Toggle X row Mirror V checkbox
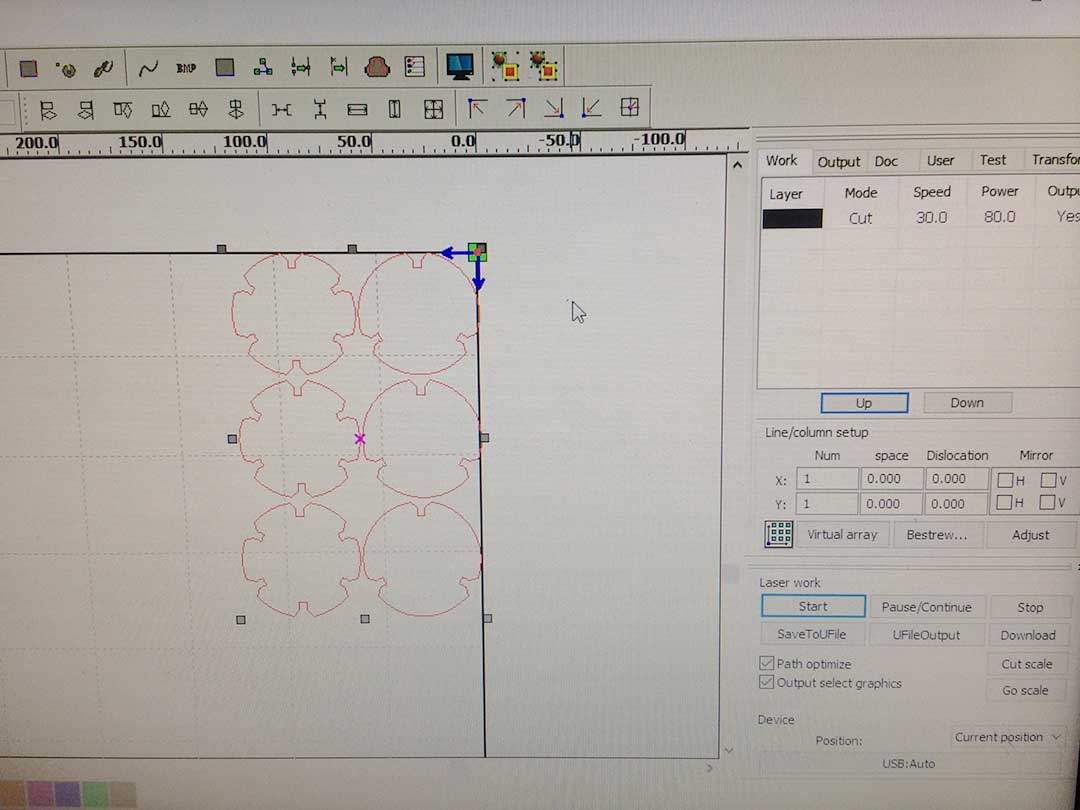This screenshot has width=1080, height=810. click(x=1048, y=480)
